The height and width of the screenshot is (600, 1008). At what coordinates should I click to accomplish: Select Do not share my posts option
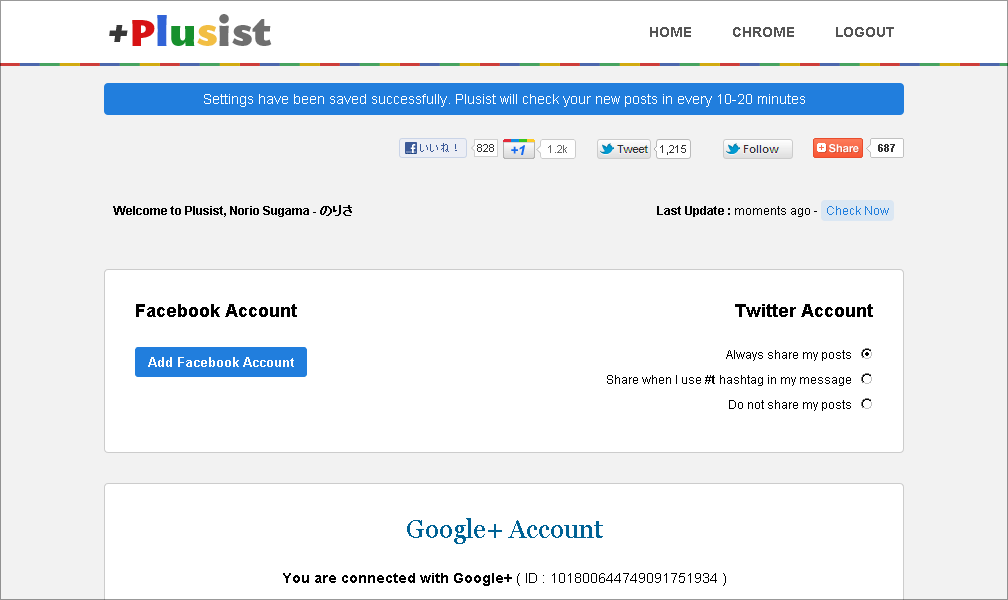click(867, 404)
